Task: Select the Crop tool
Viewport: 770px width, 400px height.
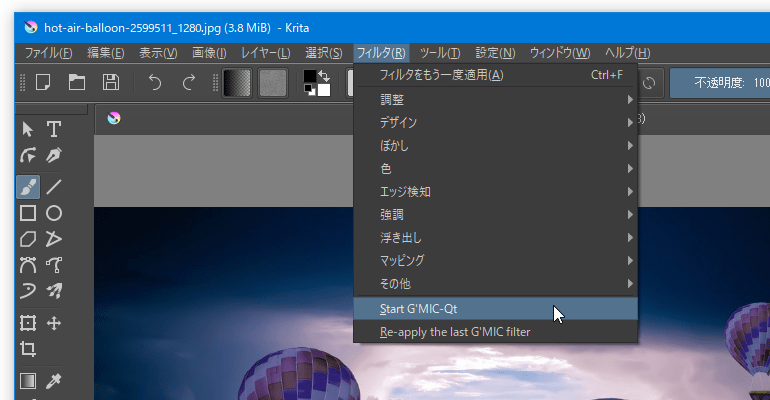Action: coord(28,349)
